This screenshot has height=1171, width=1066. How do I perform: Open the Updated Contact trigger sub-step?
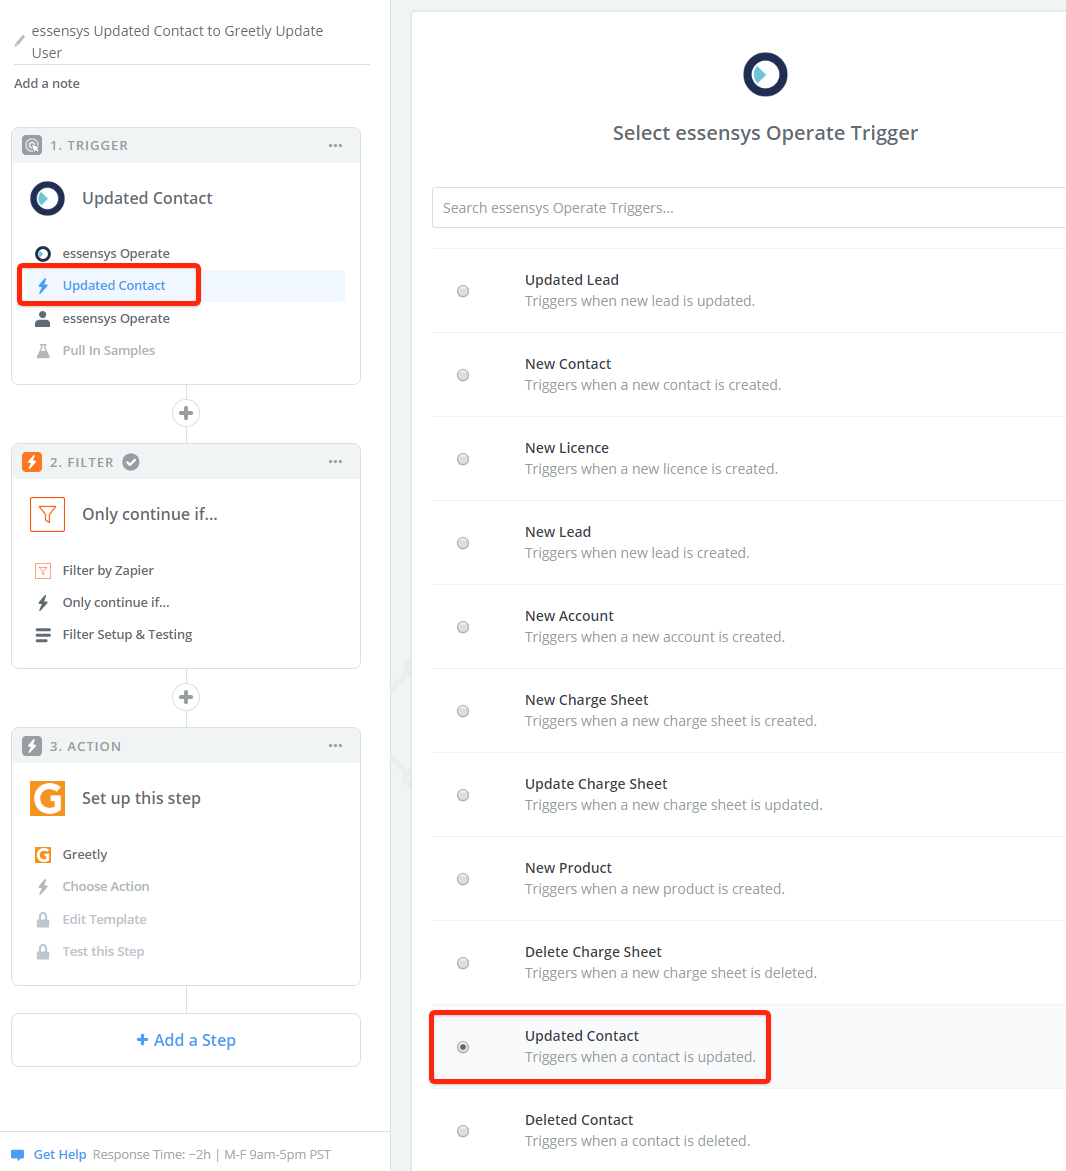[x=185, y=286]
